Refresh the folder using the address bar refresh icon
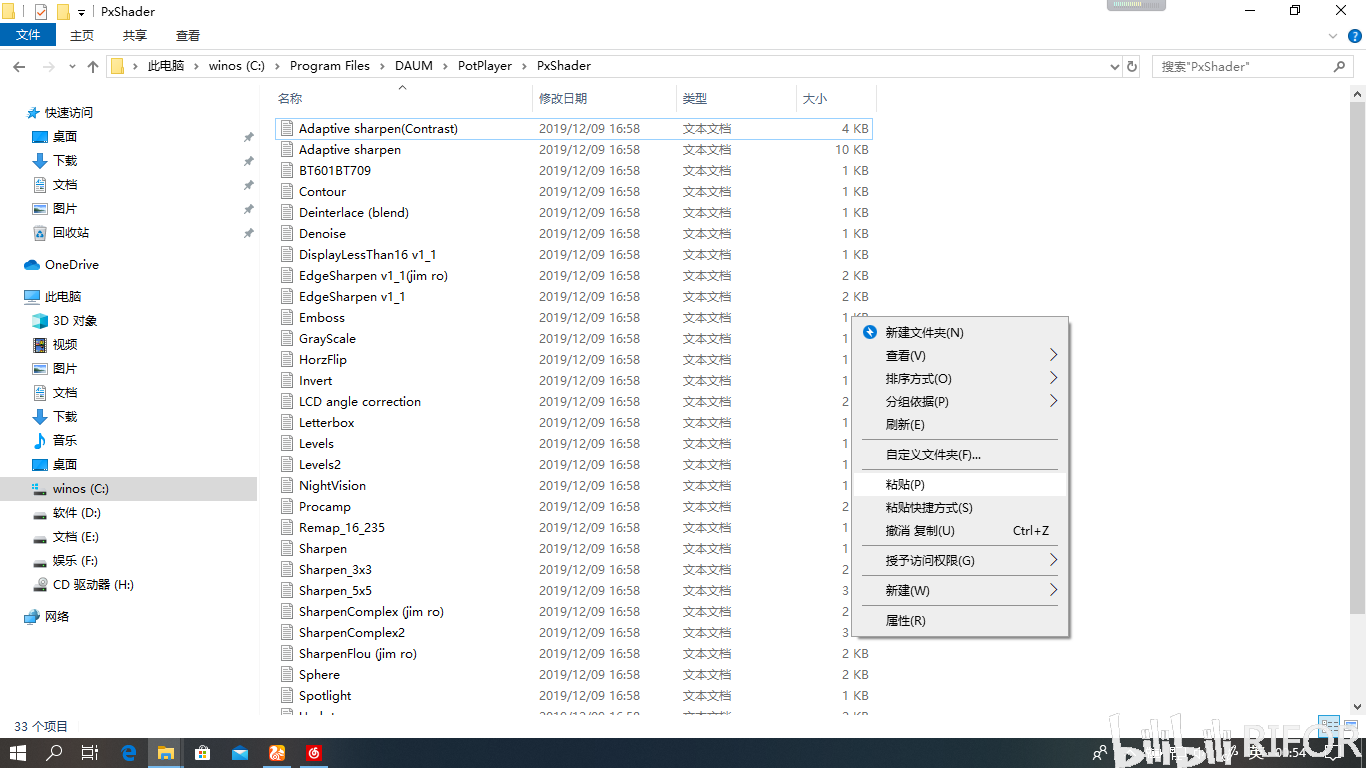Image resolution: width=1366 pixels, height=768 pixels. click(1132, 66)
